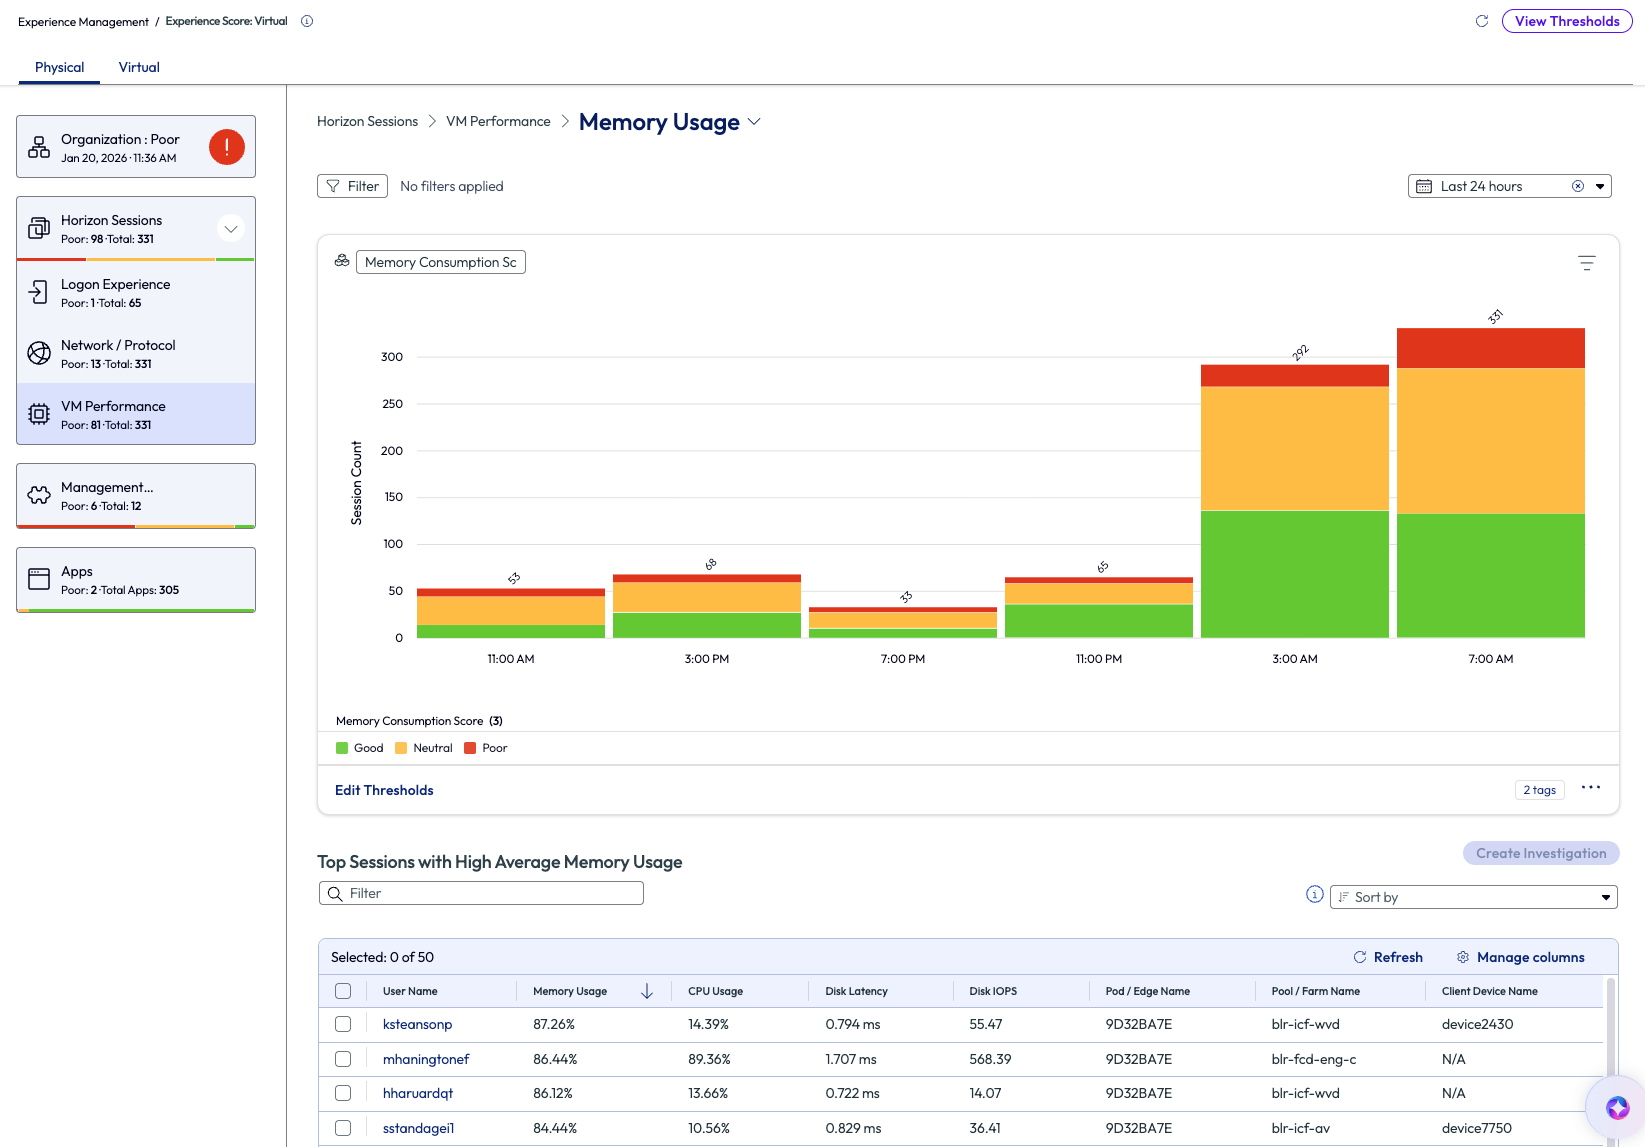Click the View Thresholds button
Screen dimensions: 1645x1147
[x=1567, y=21]
